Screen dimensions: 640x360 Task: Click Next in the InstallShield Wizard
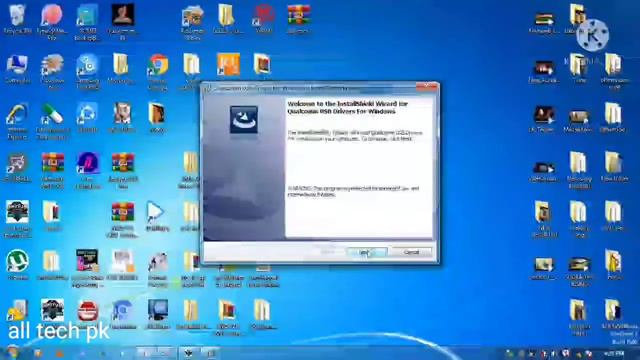(x=367, y=252)
